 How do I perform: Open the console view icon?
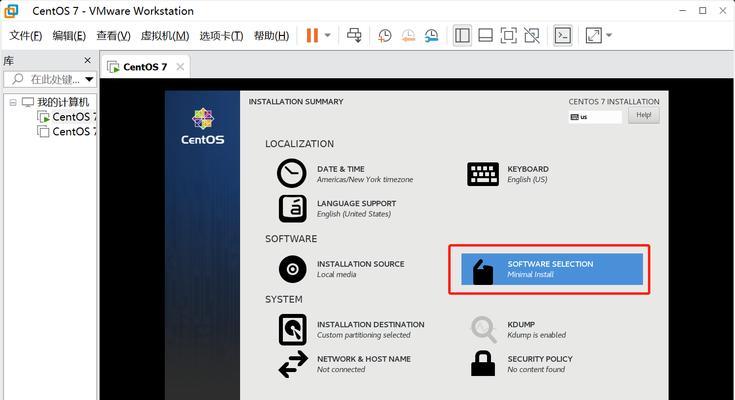(x=562, y=36)
